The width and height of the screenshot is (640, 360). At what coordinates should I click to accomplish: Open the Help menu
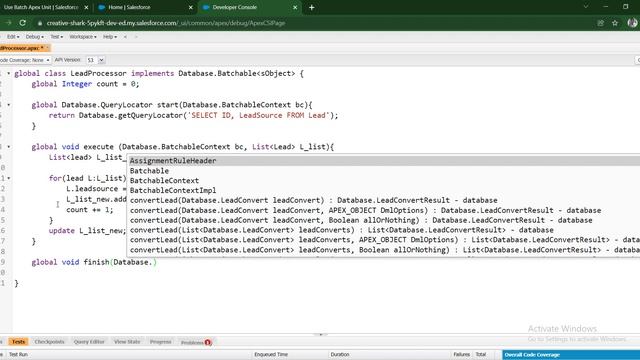[x=109, y=37]
